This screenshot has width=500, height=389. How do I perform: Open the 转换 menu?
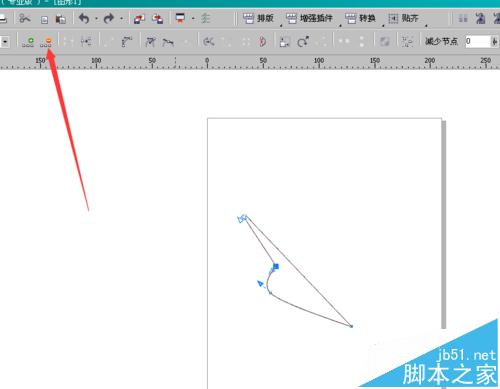pos(360,18)
